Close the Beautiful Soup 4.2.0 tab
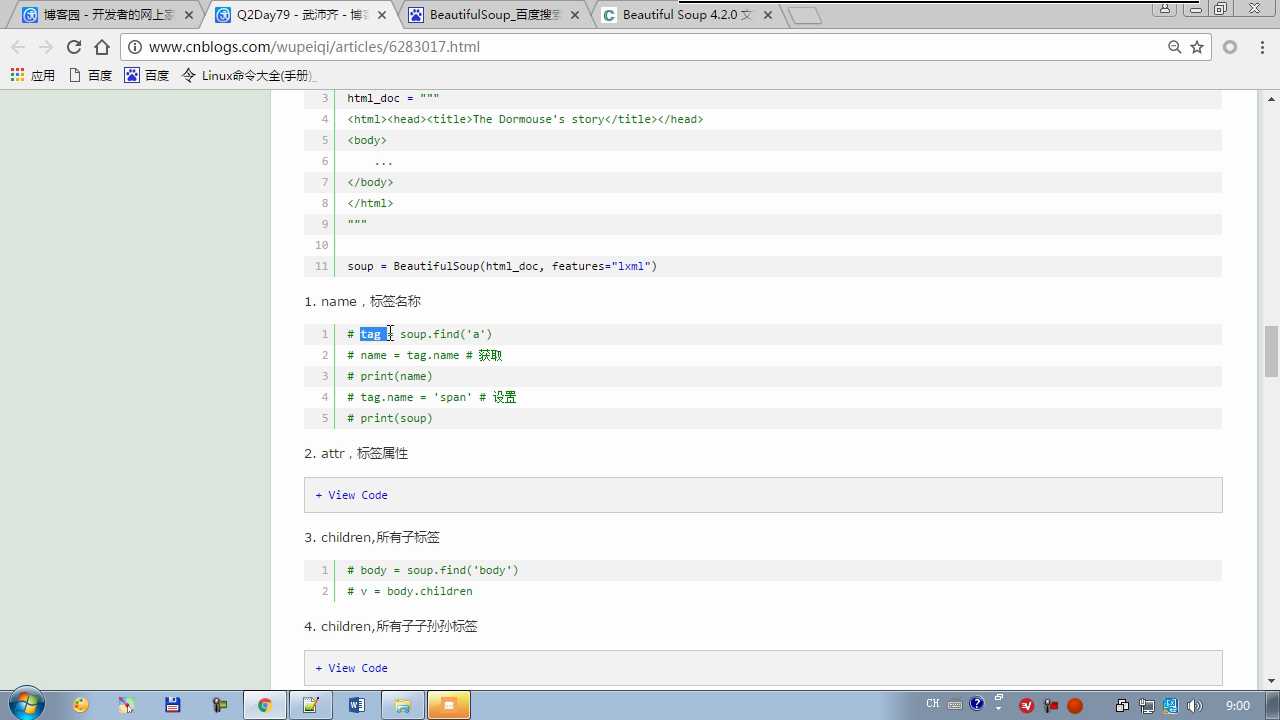This screenshot has width=1280, height=720. pos(768,15)
